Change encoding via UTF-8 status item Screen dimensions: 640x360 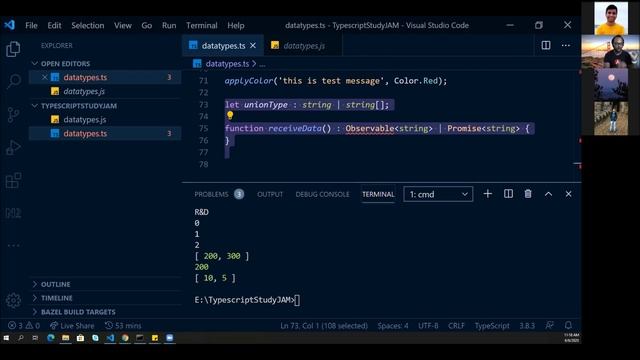[428, 326]
